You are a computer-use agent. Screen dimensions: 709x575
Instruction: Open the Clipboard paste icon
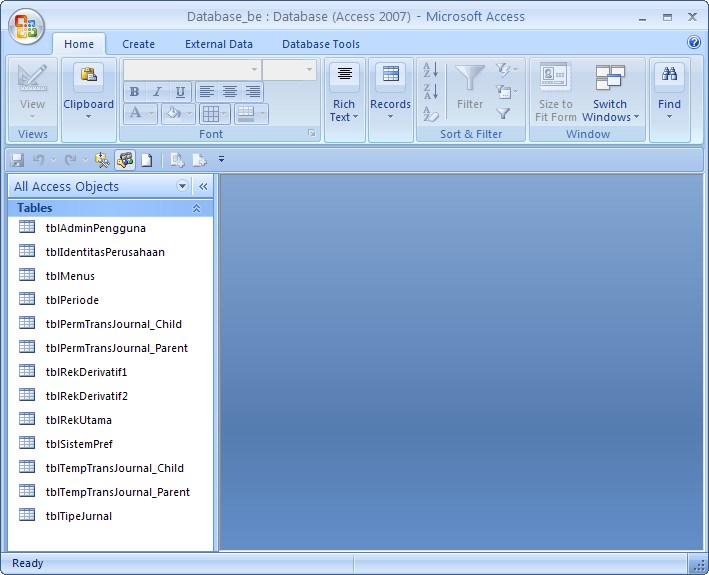click(x=89, y=75)
